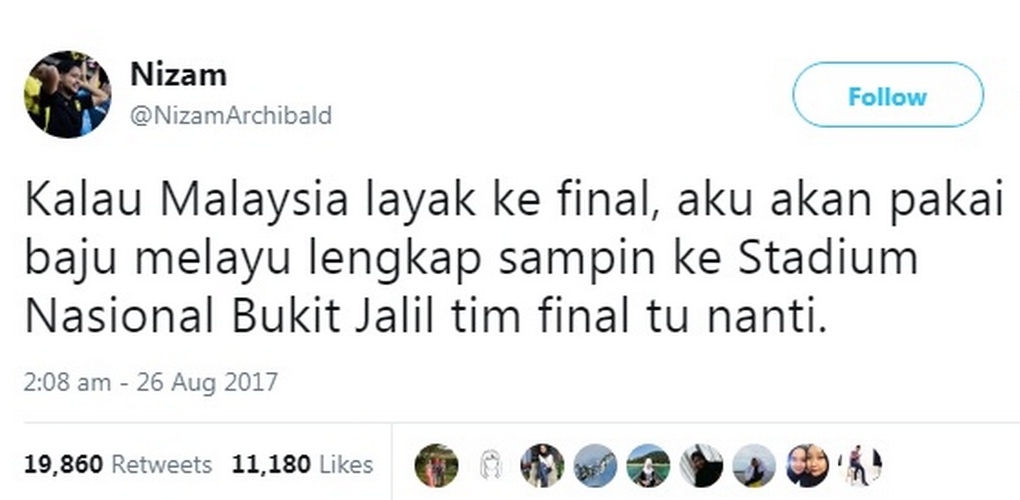Open avatar of person on boat at sea
The height and width of the screenshot is (500, 1020).
pyautogui.click(x=648, y=466)
